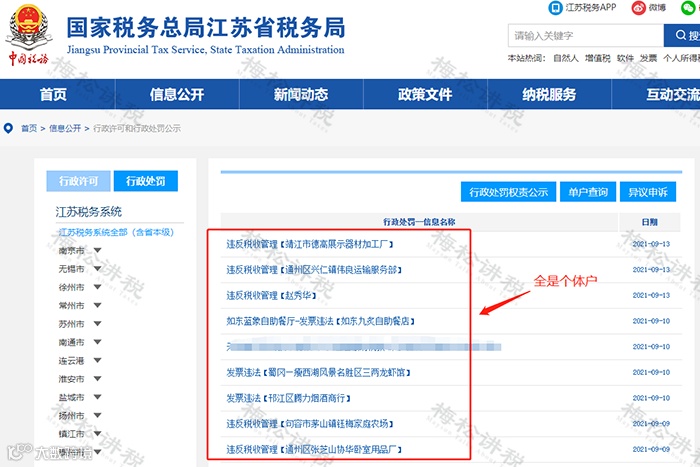Expand the arrow beside 南通市
The width and height of the screenshot is (700, 467).
[97, 342]
